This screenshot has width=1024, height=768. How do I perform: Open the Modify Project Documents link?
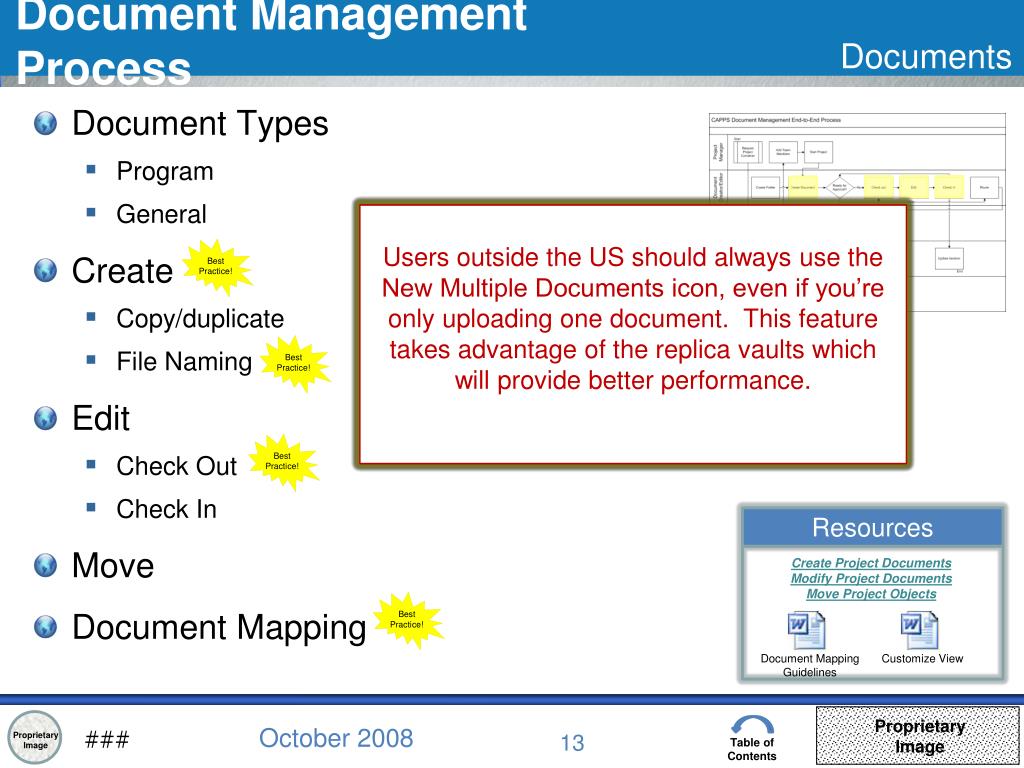click(871, 579)
